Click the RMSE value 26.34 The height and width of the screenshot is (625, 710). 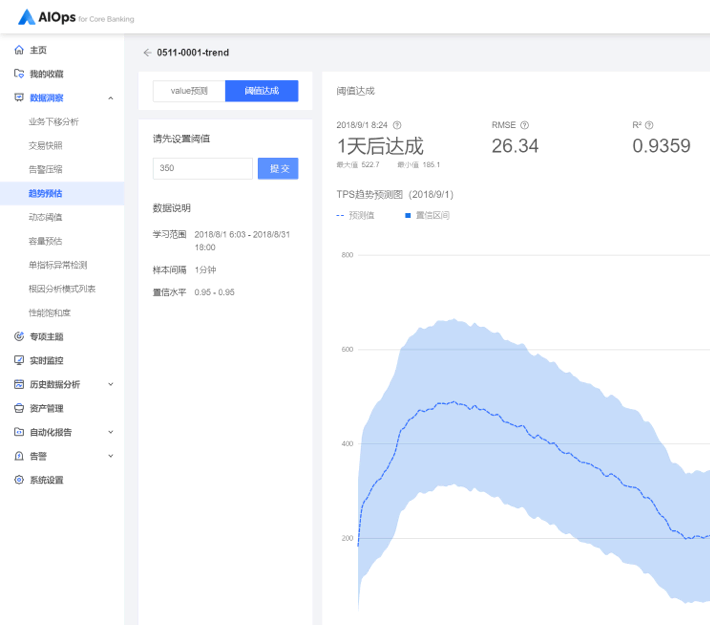click(515, 146)
